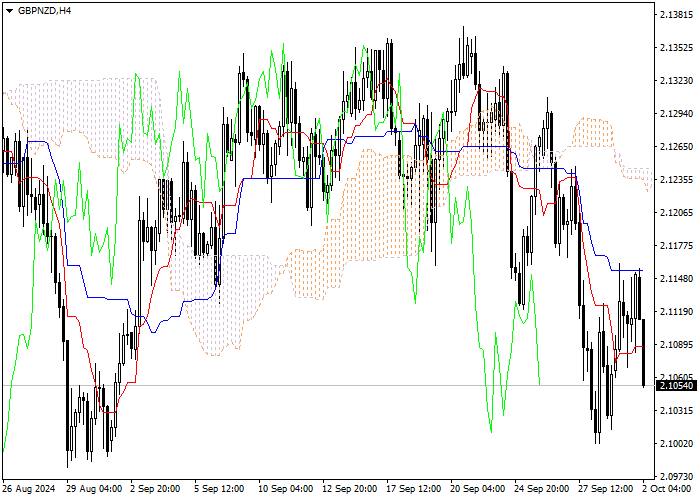Click the 2.12650 price scale value
The width and height of the screenshot is (700, 500).
(677, 147)
